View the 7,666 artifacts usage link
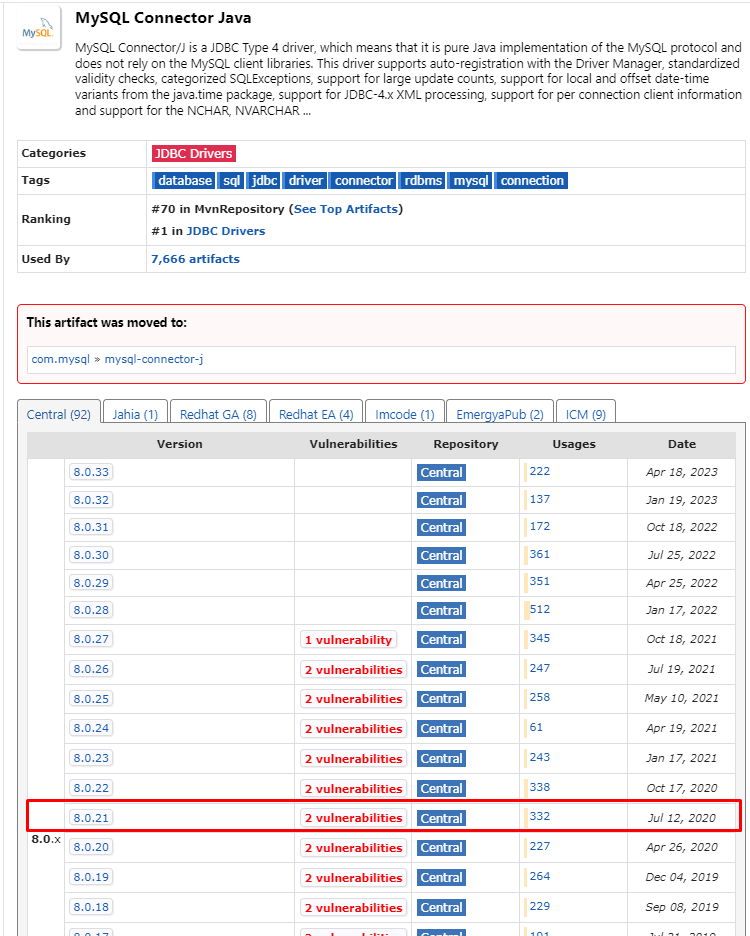Screen dimensions: 750x936 coord(195,259)
